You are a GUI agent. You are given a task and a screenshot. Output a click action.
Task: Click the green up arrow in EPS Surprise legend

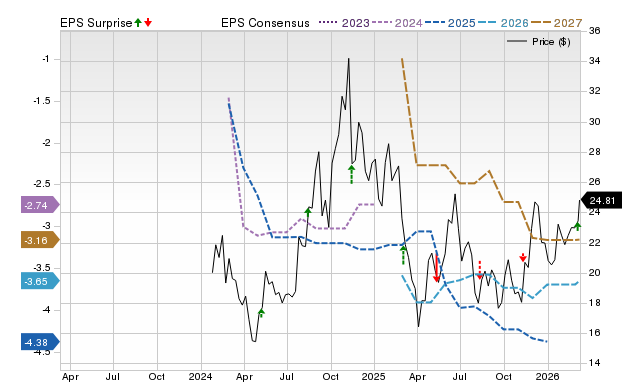(x=138, y=23)
